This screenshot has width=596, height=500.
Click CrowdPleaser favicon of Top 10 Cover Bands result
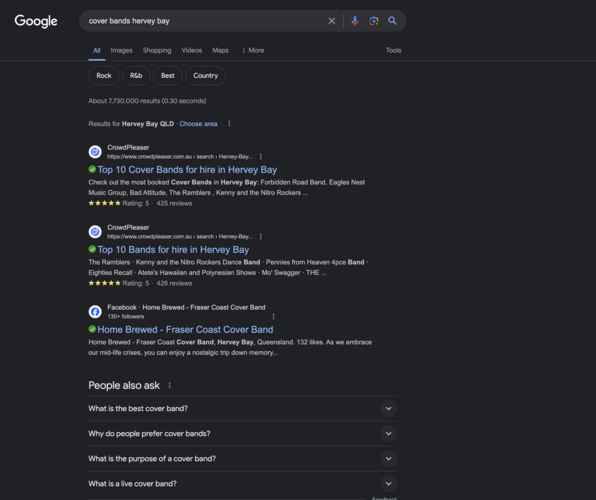point(95,152)
